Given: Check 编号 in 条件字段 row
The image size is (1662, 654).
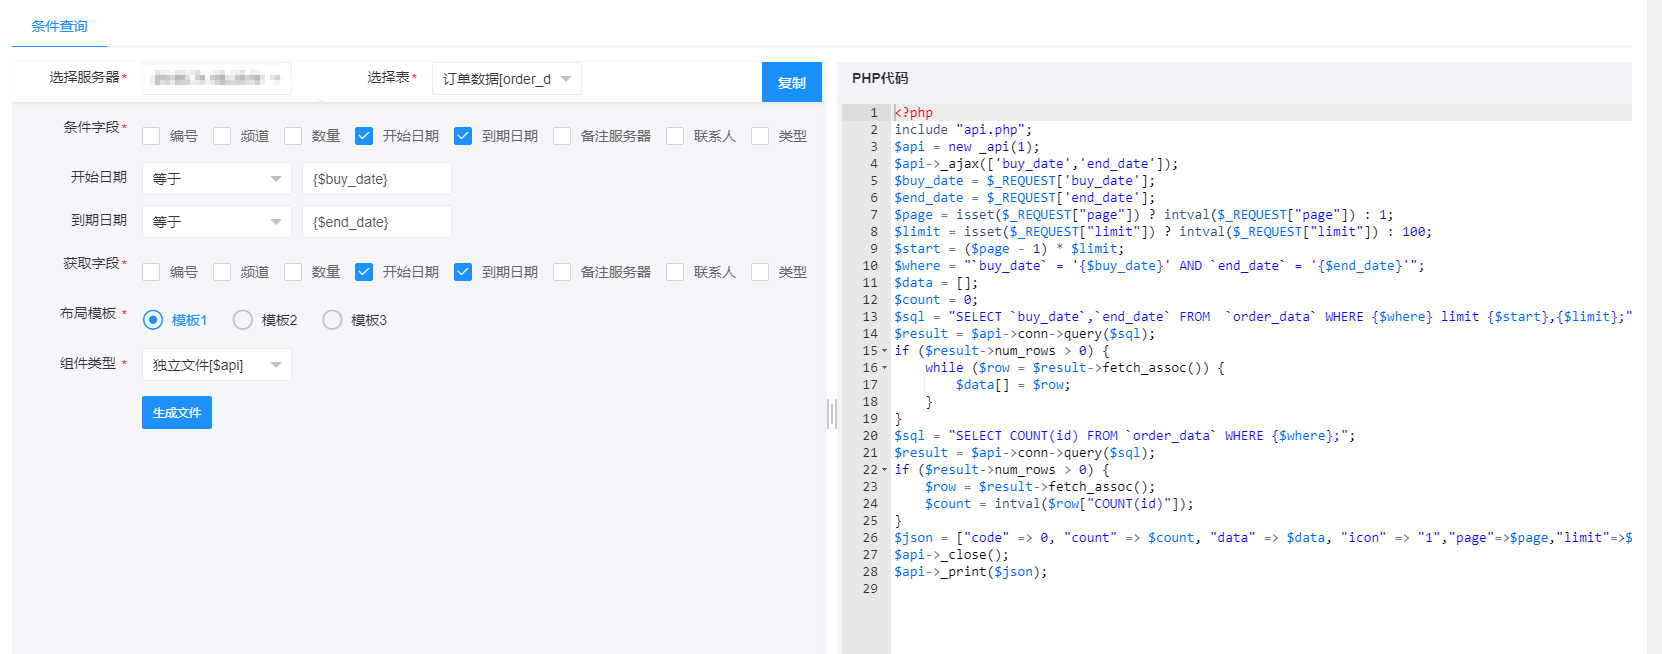Looking at the screenshot, I should [x=151, y=136].
